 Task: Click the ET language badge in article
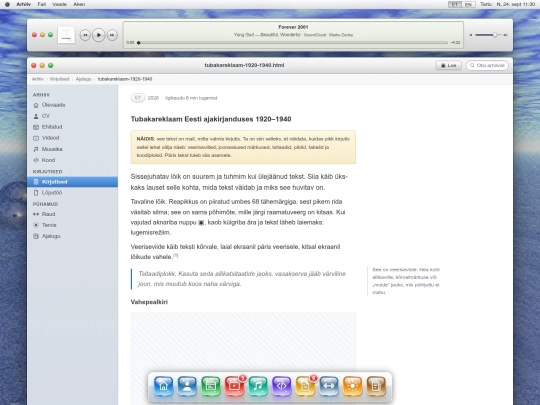tap(138, 98)
